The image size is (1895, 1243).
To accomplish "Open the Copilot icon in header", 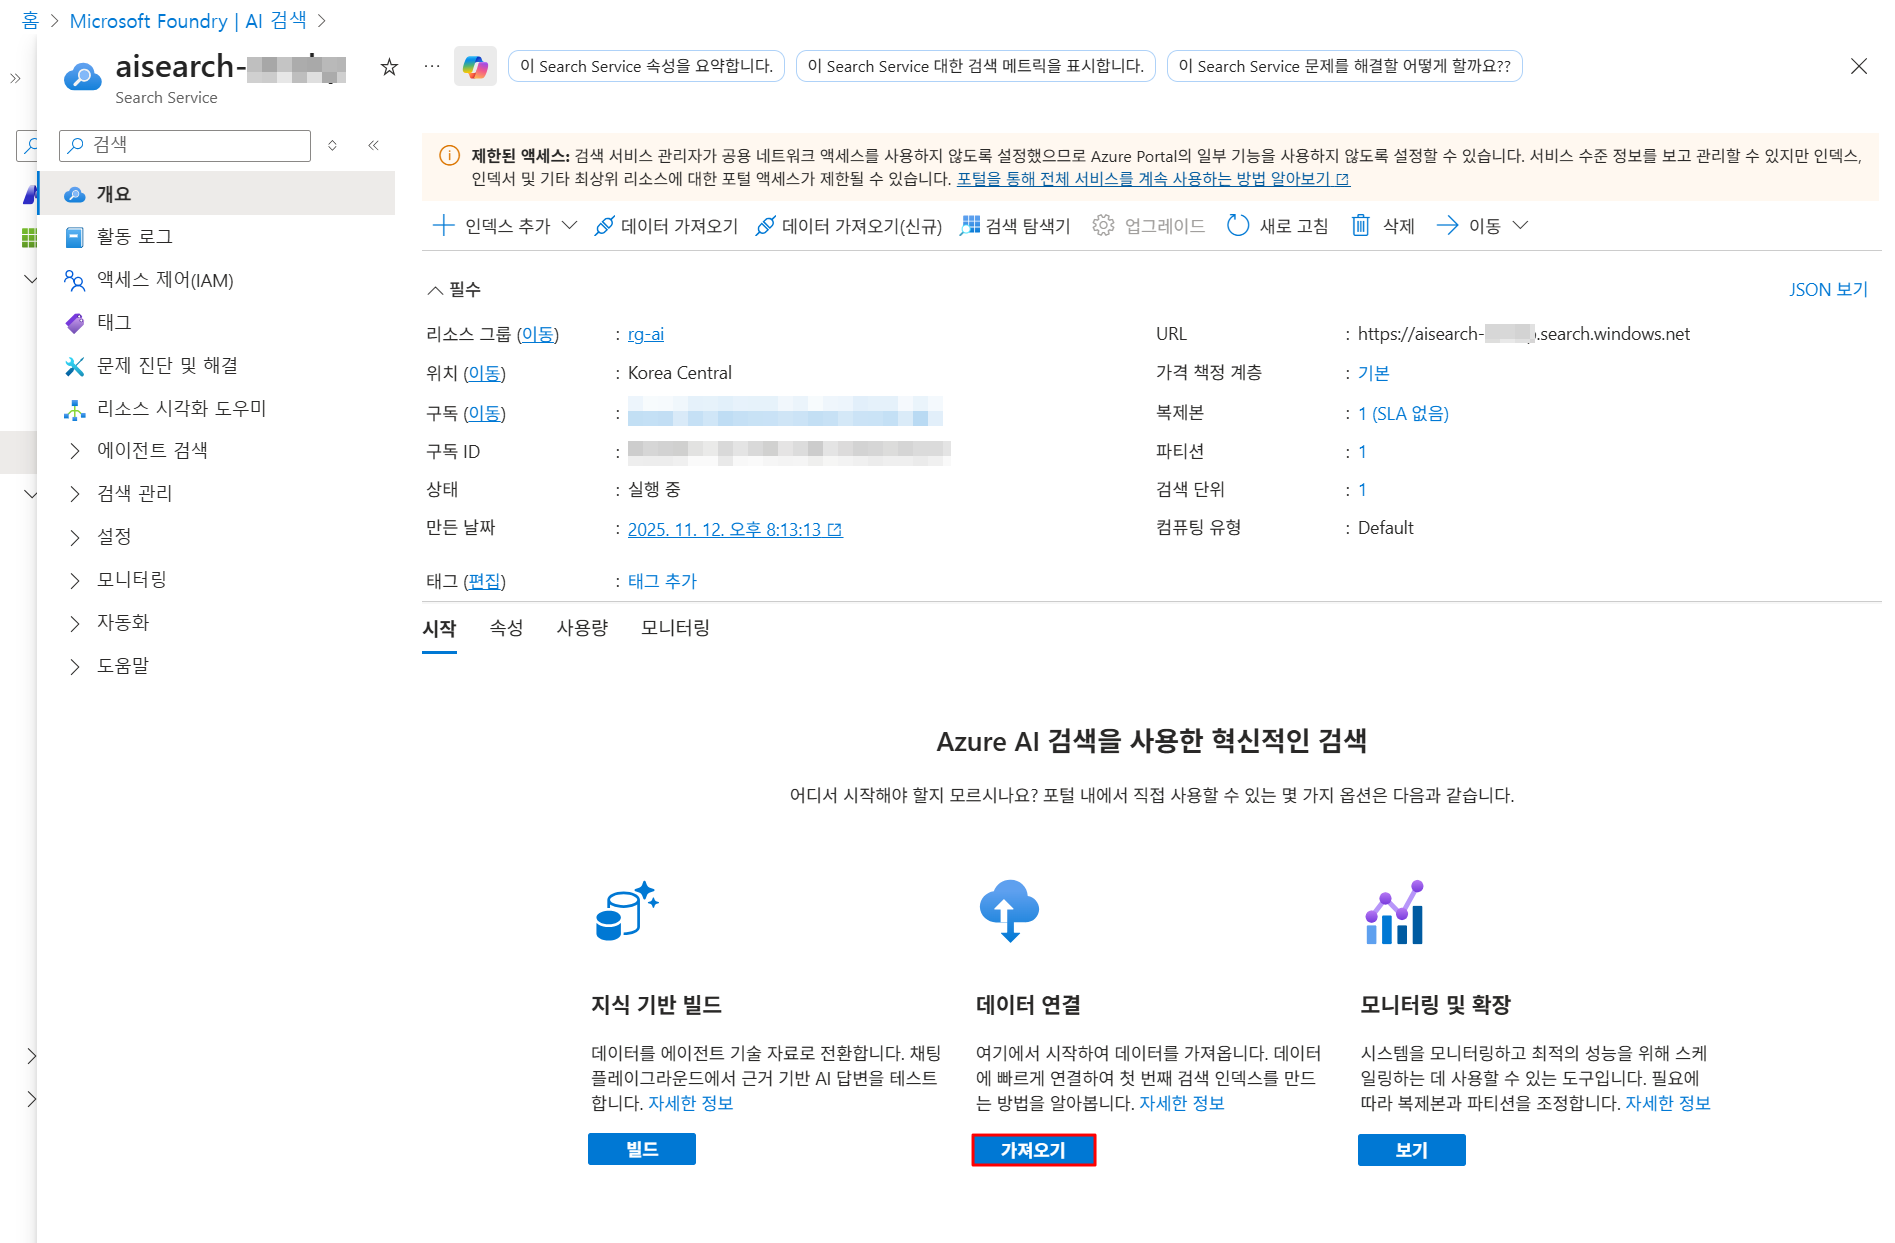I will pyautogui.click(x=475, y=67).
